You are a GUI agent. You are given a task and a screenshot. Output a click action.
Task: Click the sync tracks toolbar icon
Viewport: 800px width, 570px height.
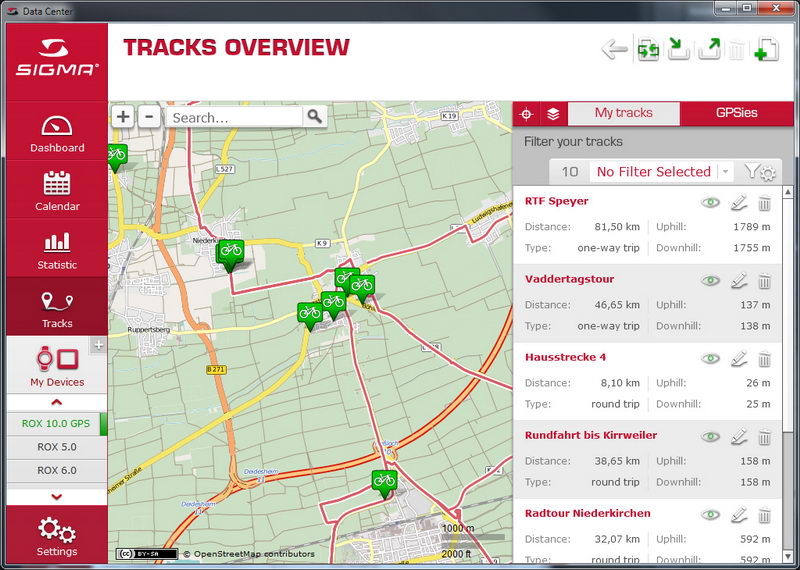(648, 49)
